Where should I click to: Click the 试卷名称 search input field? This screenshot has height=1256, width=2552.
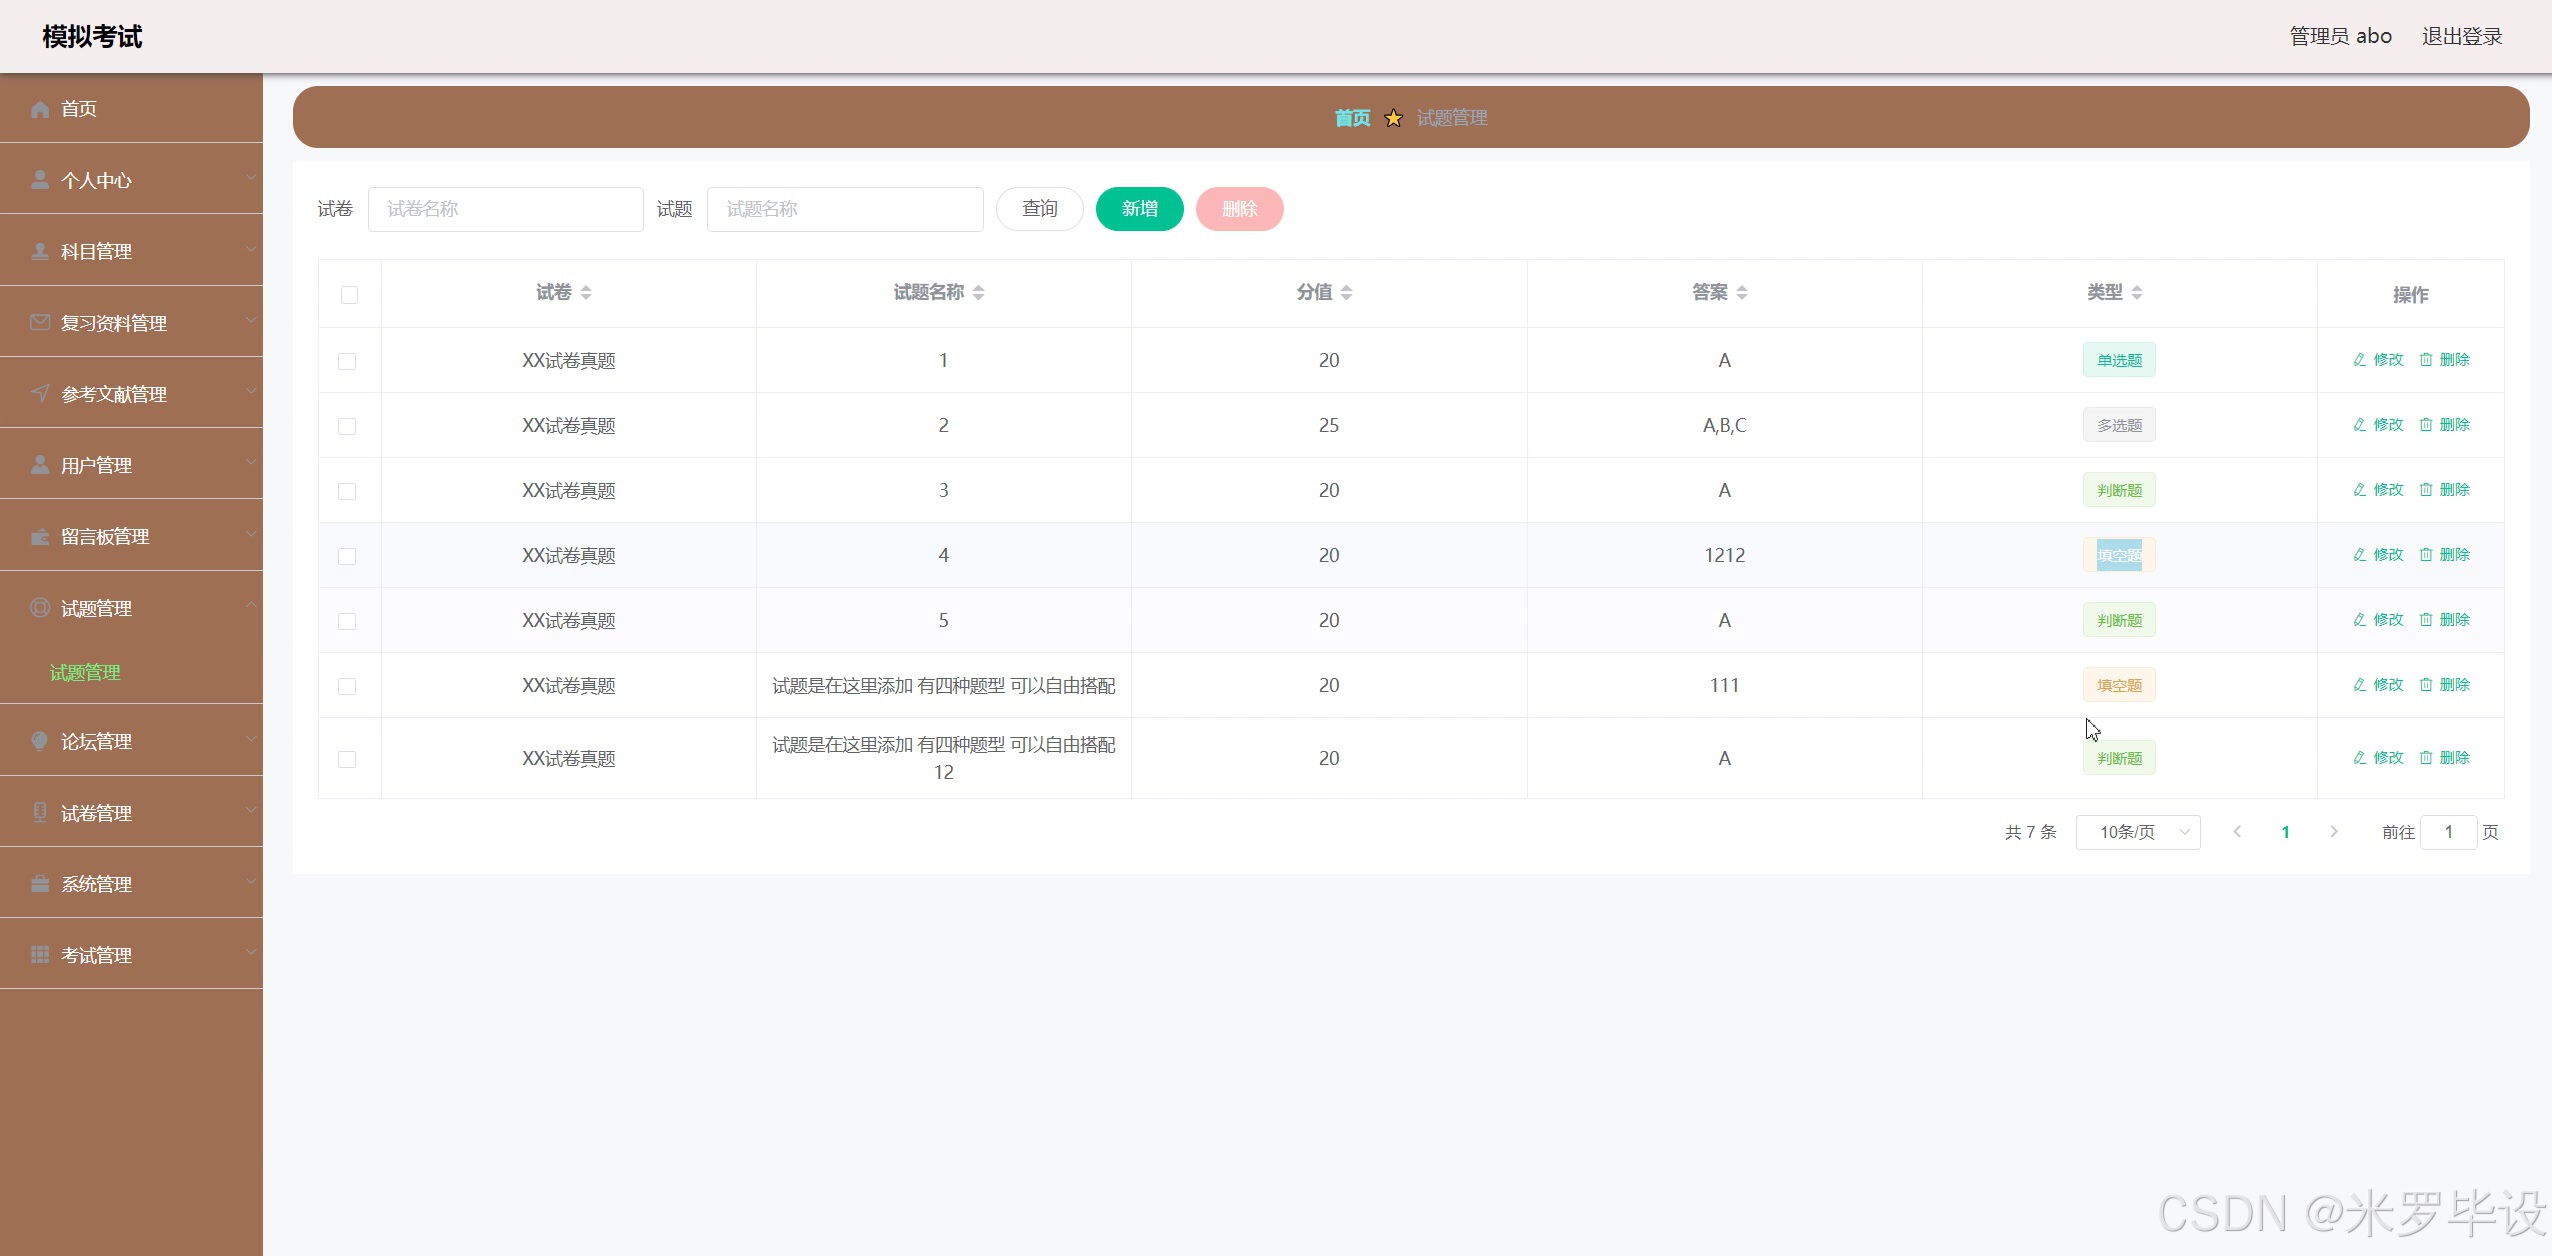point(505,209)
